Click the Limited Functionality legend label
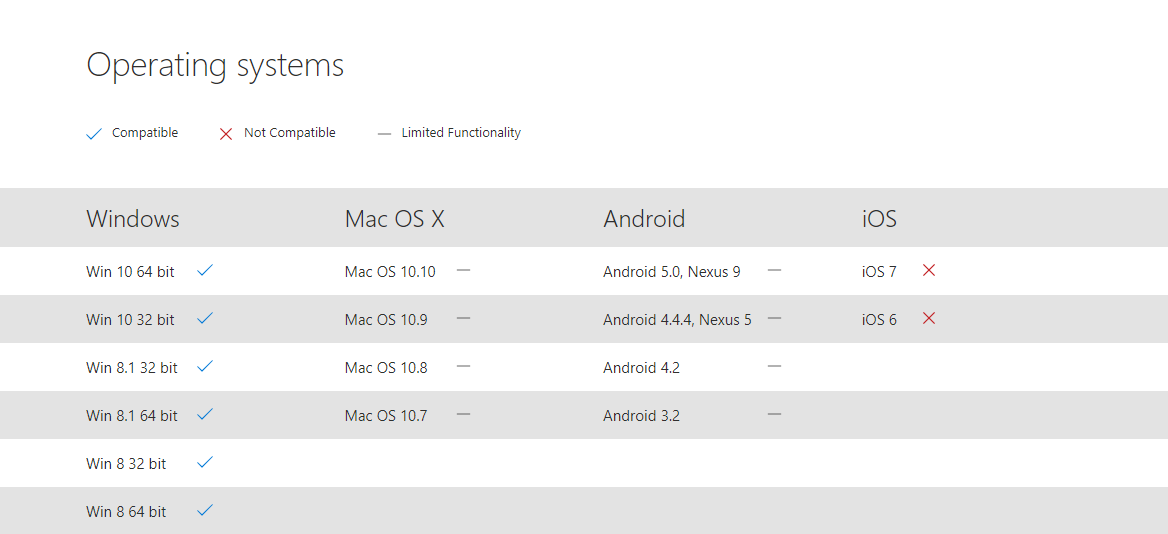Viewport: 1168px width, 534px height. point(461,133)
